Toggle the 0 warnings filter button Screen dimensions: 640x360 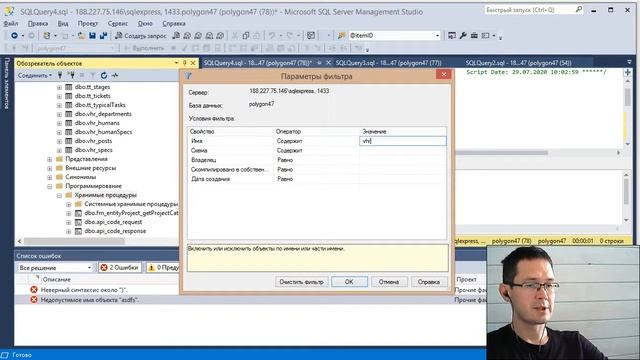coord(163,268)
